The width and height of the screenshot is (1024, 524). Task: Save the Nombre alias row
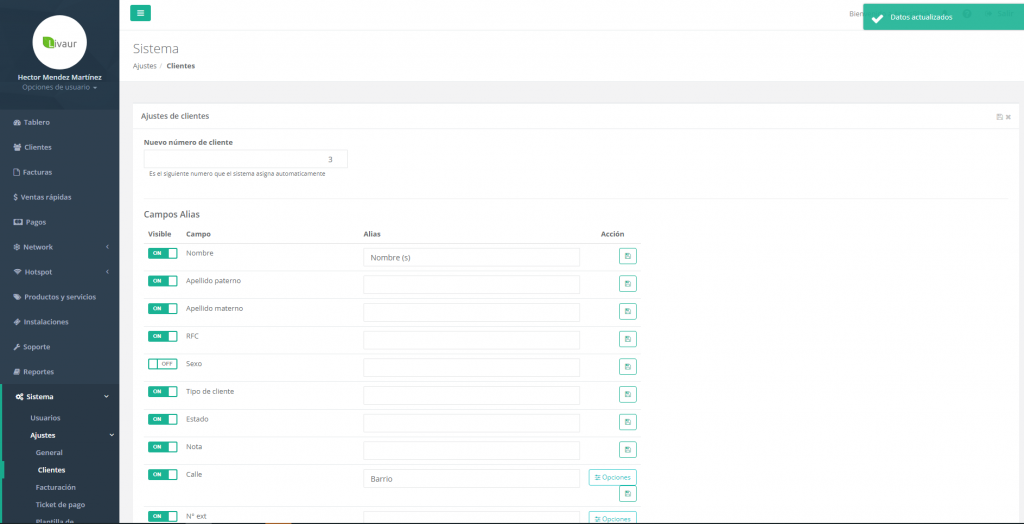point(628,256)
